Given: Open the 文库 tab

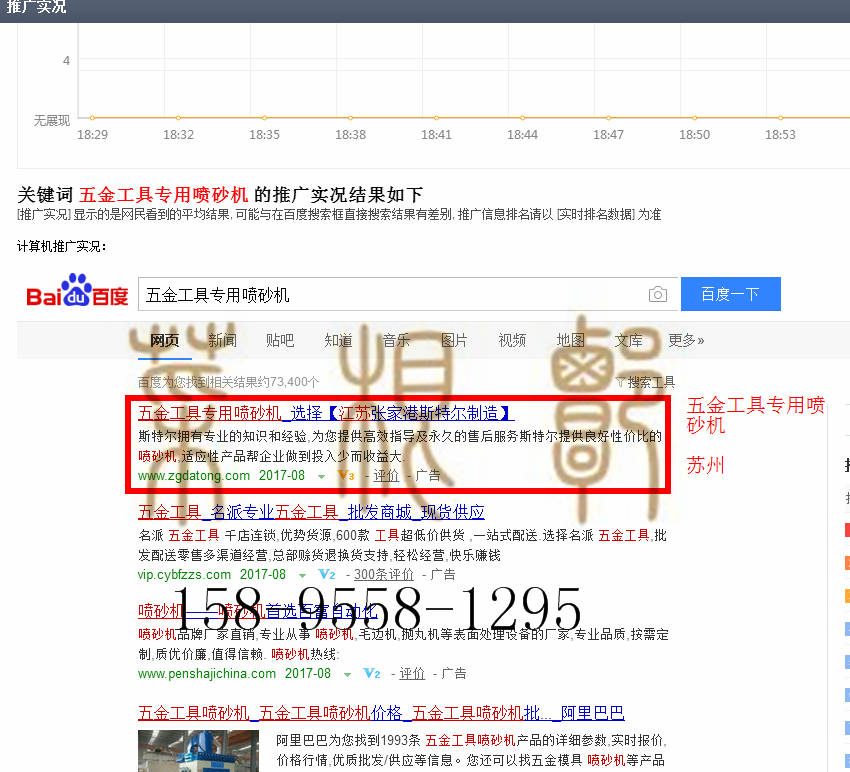Looking at the screenshot, I should pyautogui.click(x=629, y=340).
